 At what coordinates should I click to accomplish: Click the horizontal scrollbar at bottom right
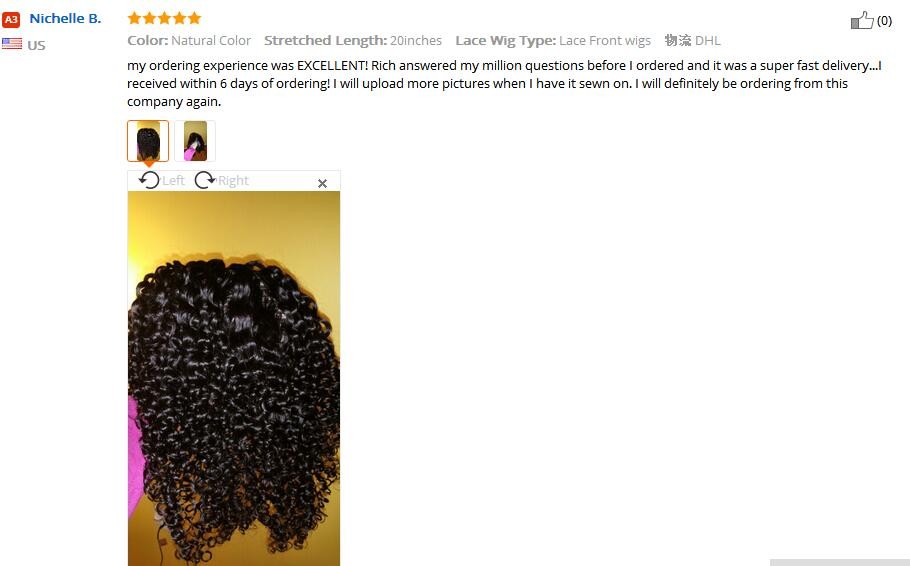840,563
